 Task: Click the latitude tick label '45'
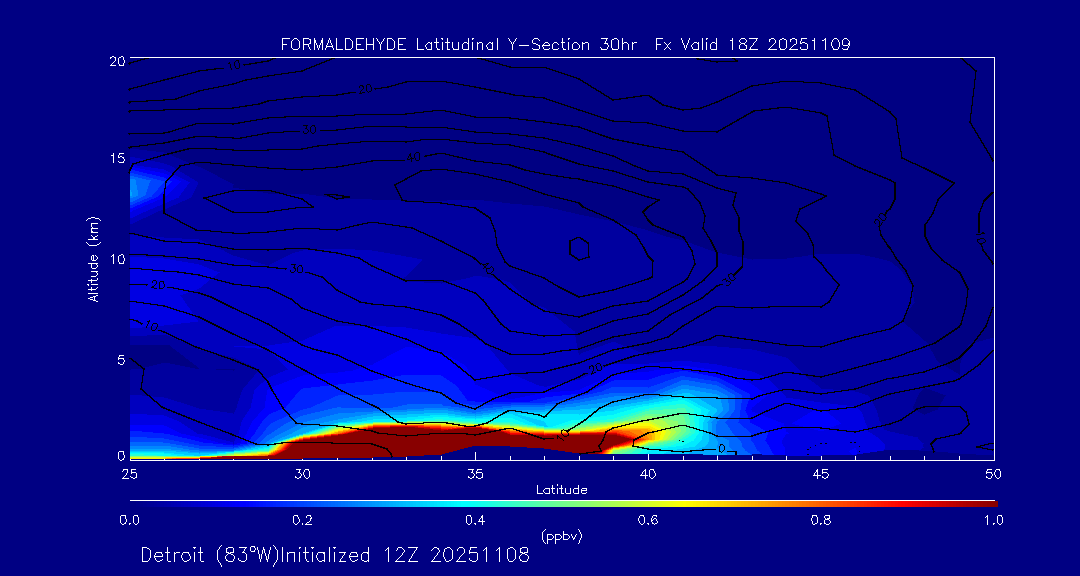pos(821,473)
